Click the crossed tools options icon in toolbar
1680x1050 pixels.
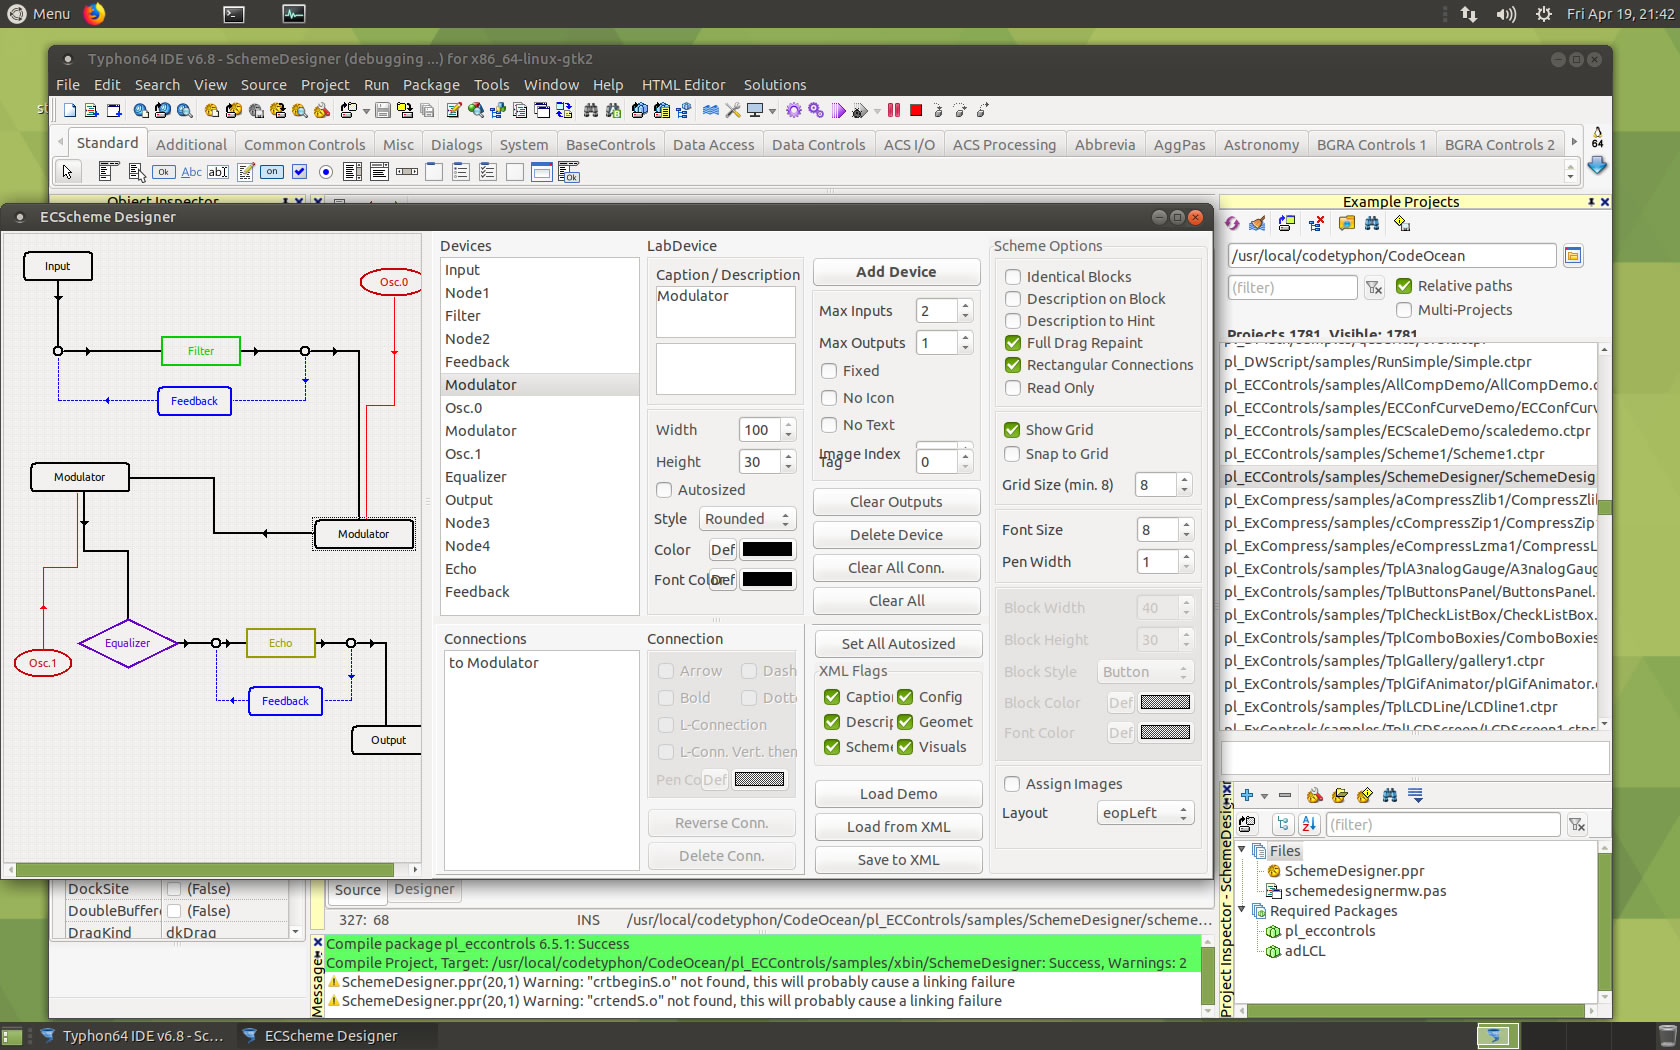tap(733, 110)
